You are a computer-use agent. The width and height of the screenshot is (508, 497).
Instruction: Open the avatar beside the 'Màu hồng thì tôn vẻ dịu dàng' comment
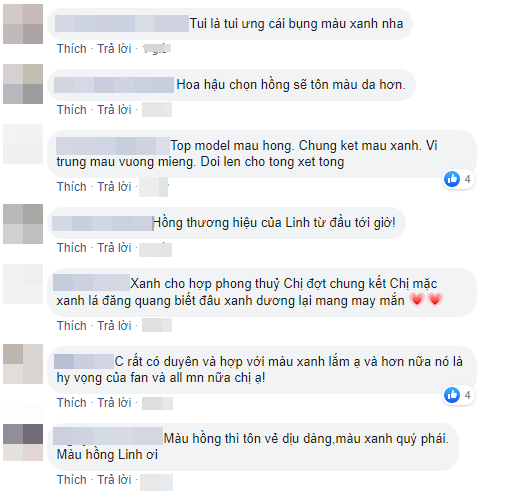(x=23, y=442)
